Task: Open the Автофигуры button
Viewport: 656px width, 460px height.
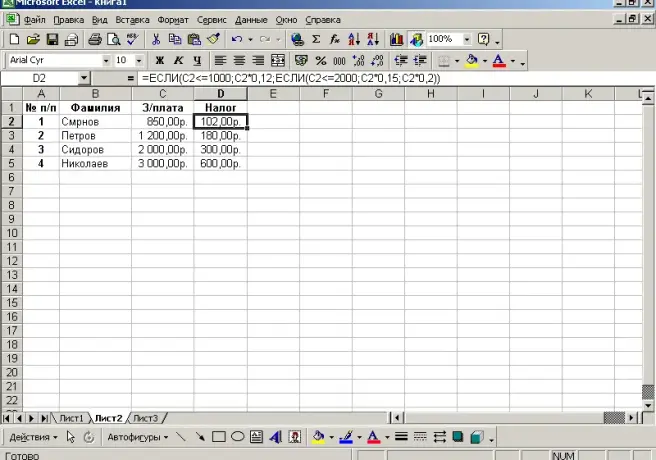Action: click(137, 437)
